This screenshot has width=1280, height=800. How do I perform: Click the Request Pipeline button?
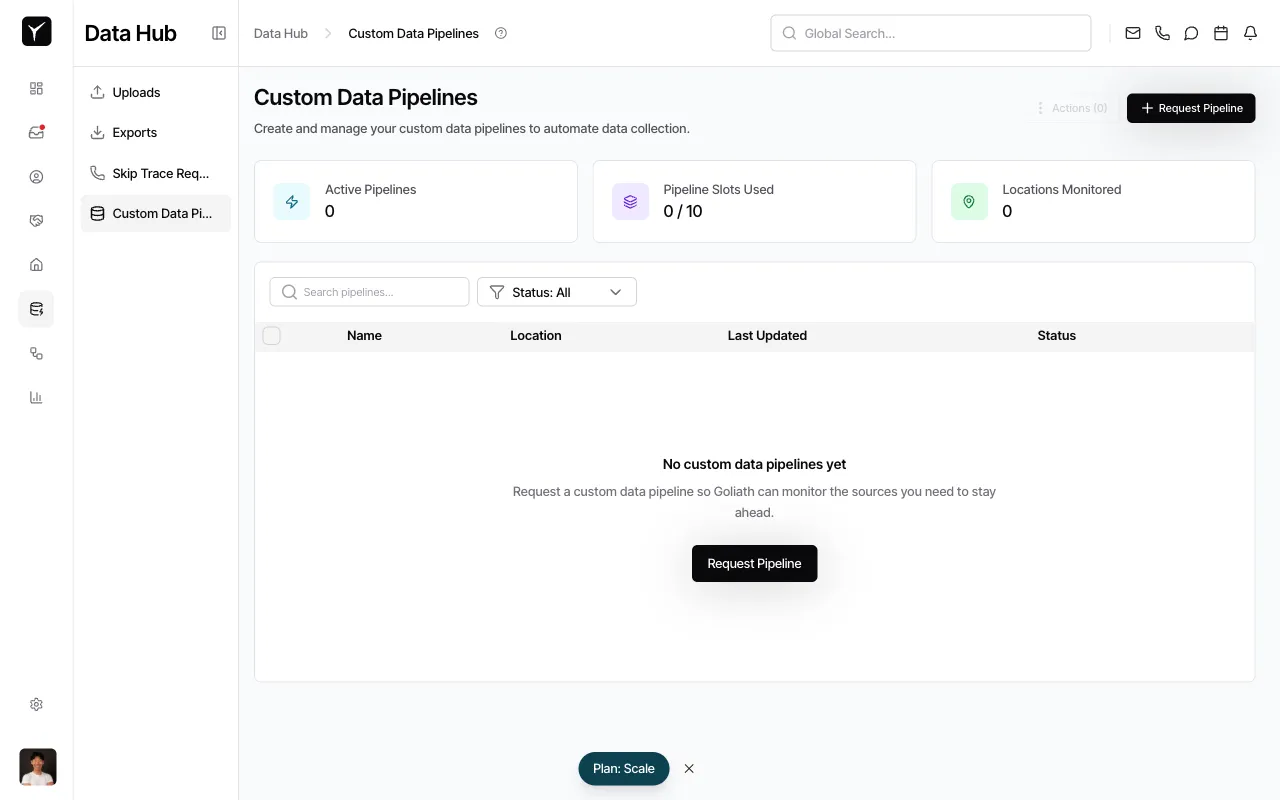tap(1191, 108)
